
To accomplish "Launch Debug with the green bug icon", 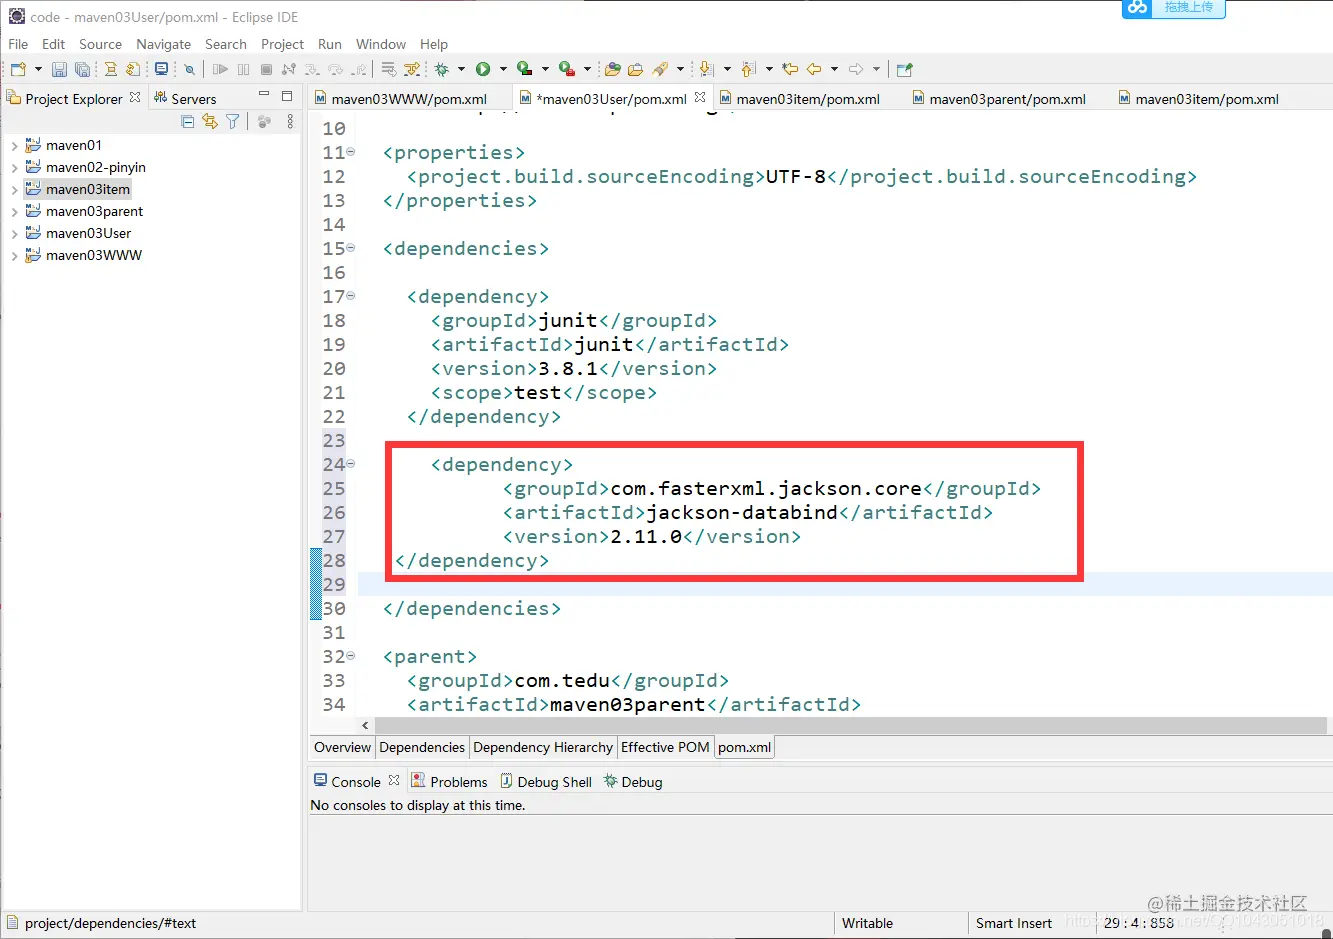I will (x=441, y=69).
